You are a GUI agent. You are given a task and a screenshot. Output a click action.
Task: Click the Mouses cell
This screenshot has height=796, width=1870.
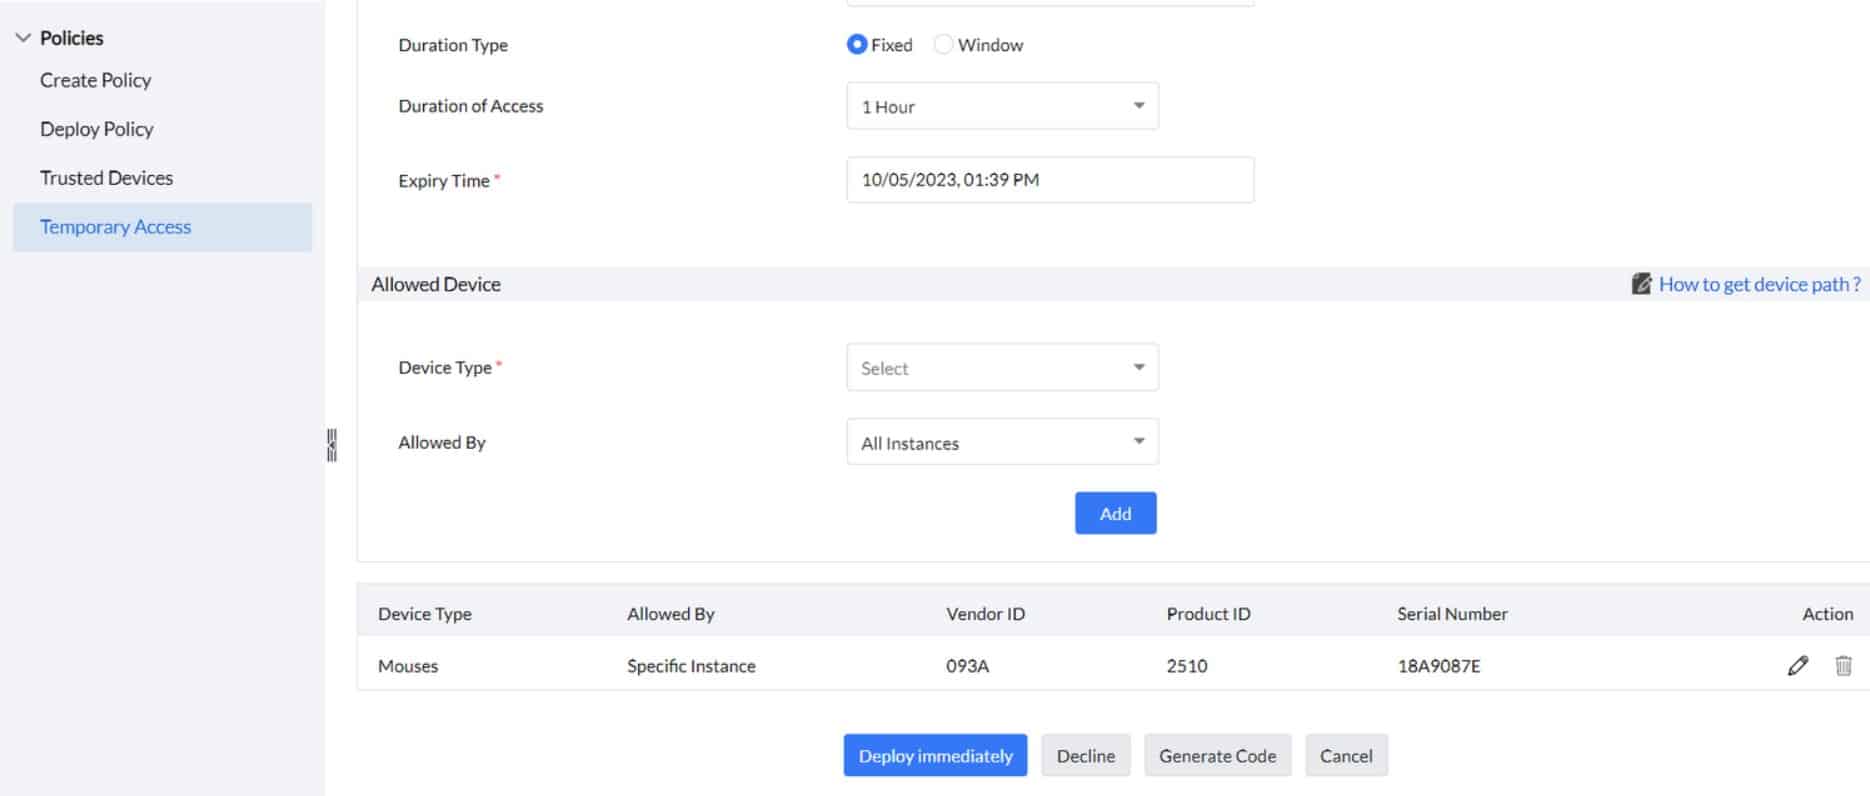point(408,666)
